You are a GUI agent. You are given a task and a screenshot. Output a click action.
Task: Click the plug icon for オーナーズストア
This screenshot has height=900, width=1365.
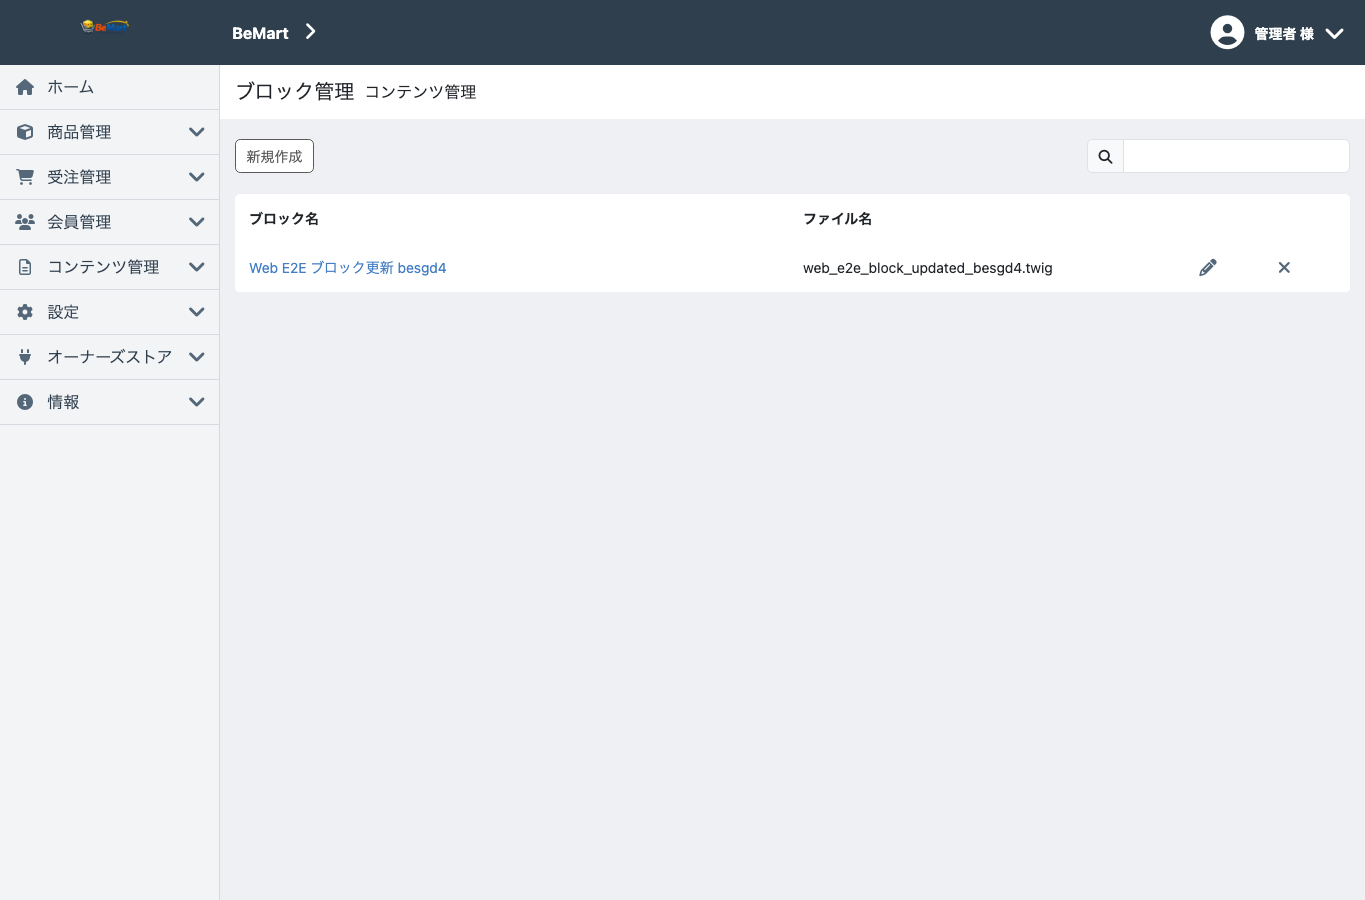pos(25,357)
